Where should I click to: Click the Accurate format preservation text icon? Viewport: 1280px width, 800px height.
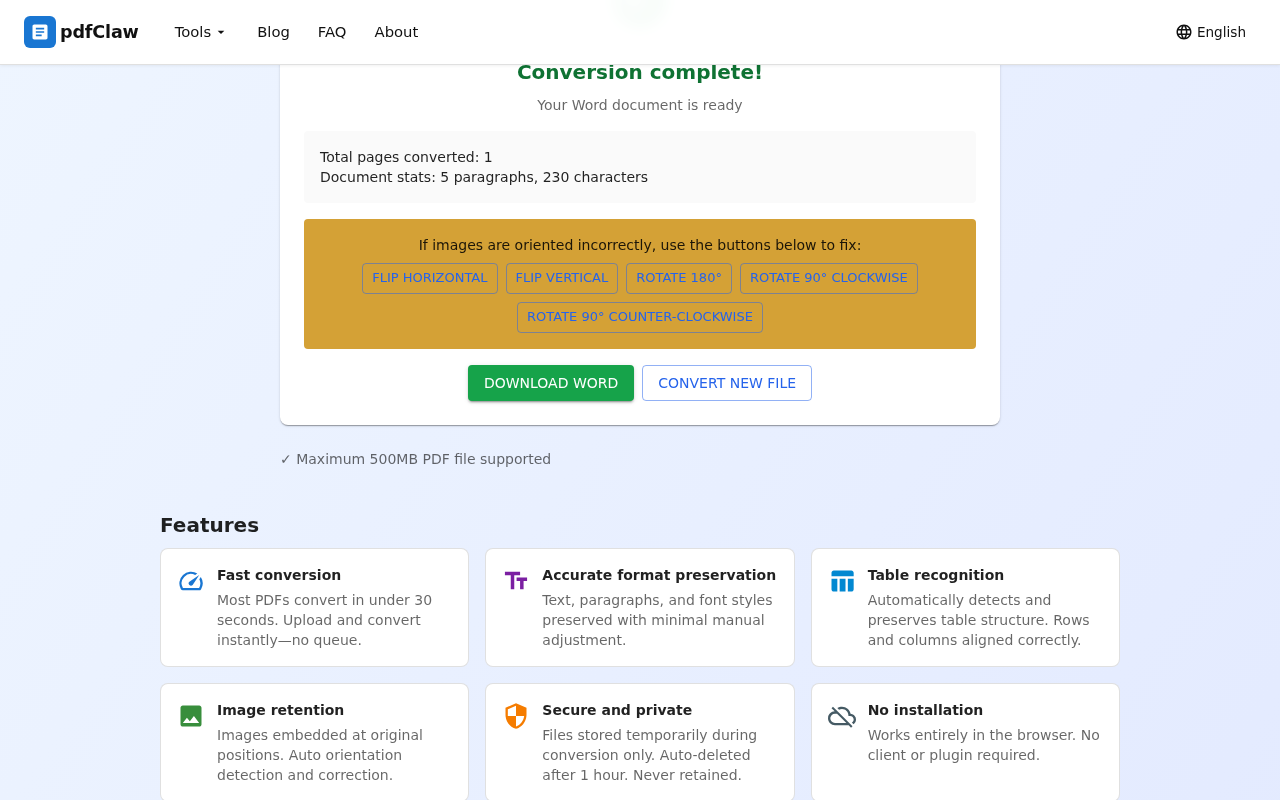[x=516, y=581]
